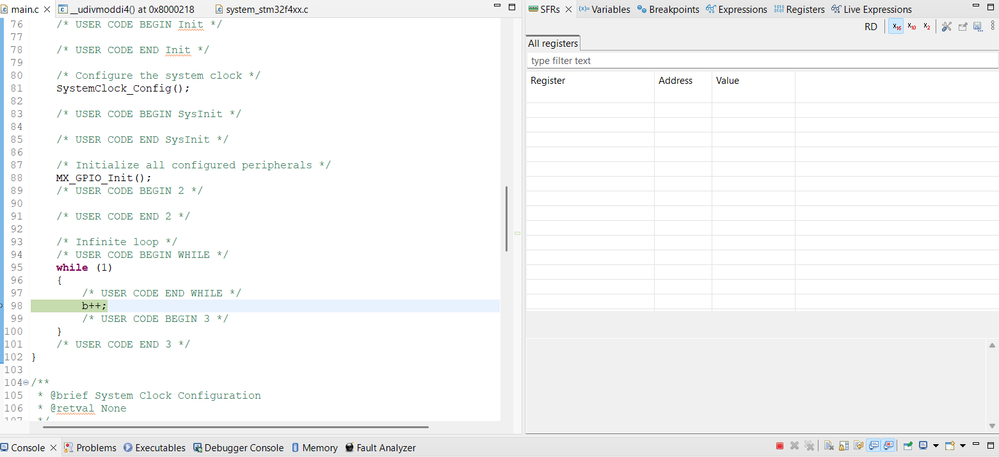Maximize the SFRs view panel
The image size is (999, 457).
pyautogui.click(x=991, y=7)
